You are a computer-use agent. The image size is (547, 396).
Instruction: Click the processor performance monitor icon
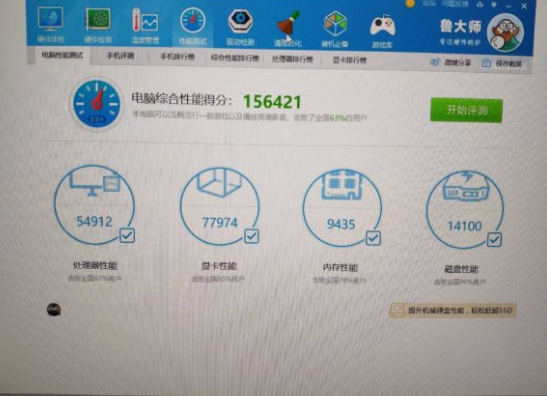(94, 184)
